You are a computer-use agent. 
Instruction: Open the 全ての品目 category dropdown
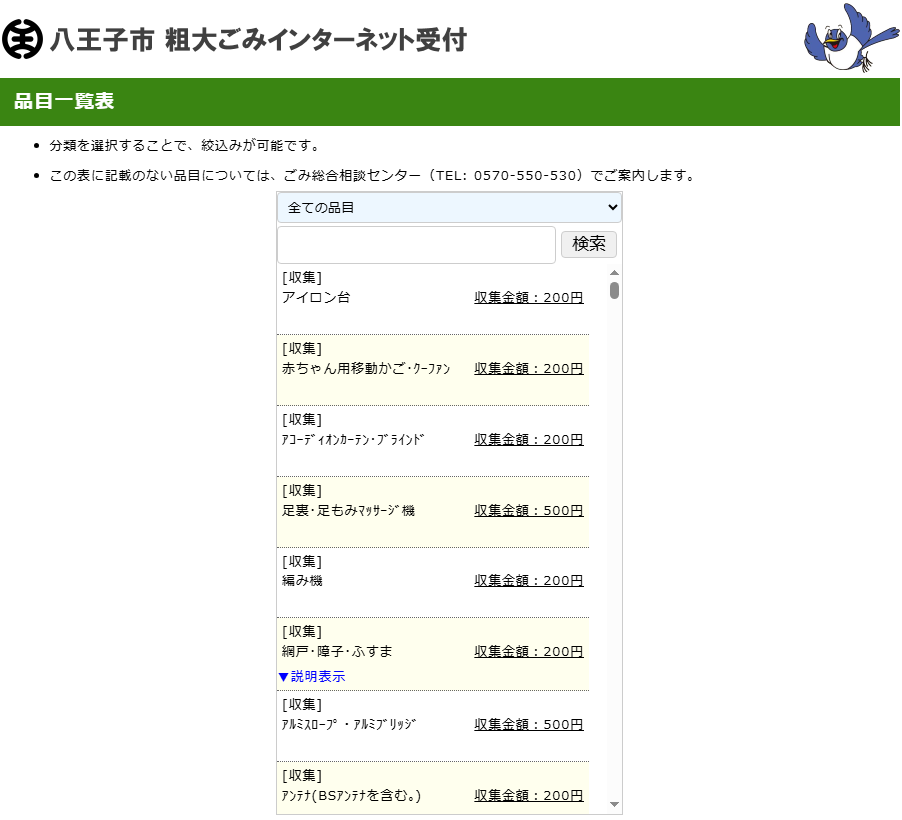pyautogui.click(x=449, y=207)
